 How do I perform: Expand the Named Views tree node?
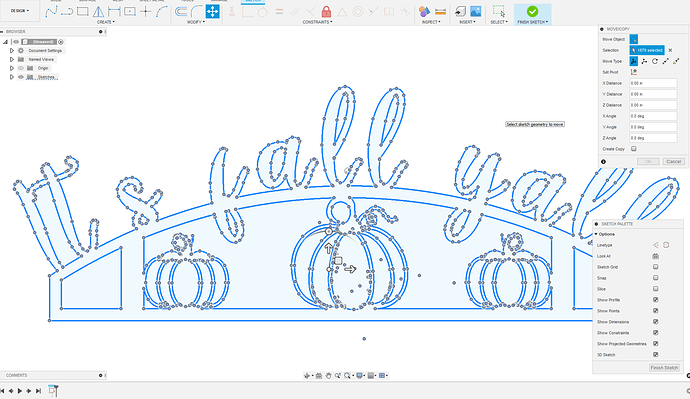[12, 59]
